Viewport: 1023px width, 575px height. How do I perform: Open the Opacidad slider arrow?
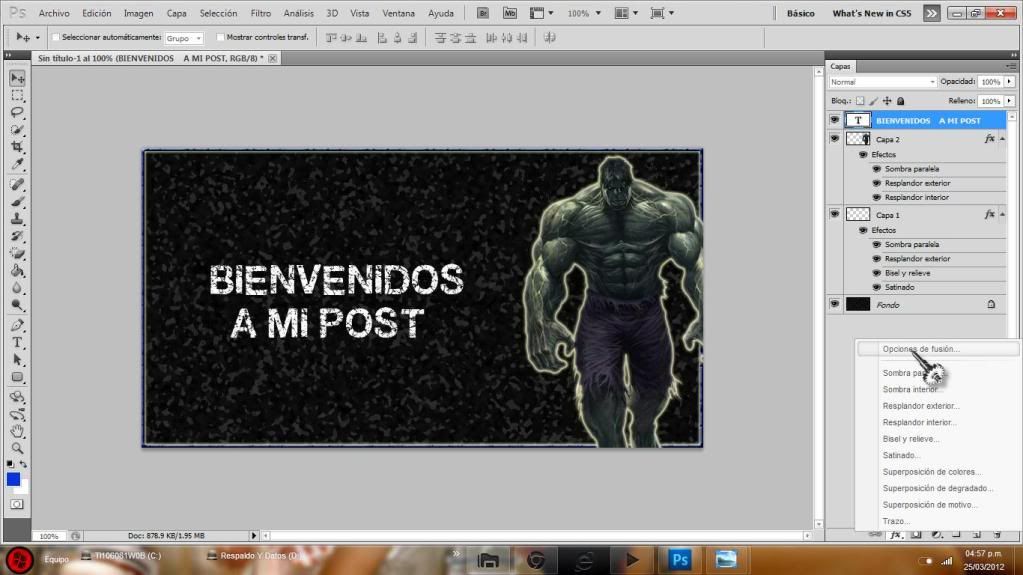pos(1009,82)
